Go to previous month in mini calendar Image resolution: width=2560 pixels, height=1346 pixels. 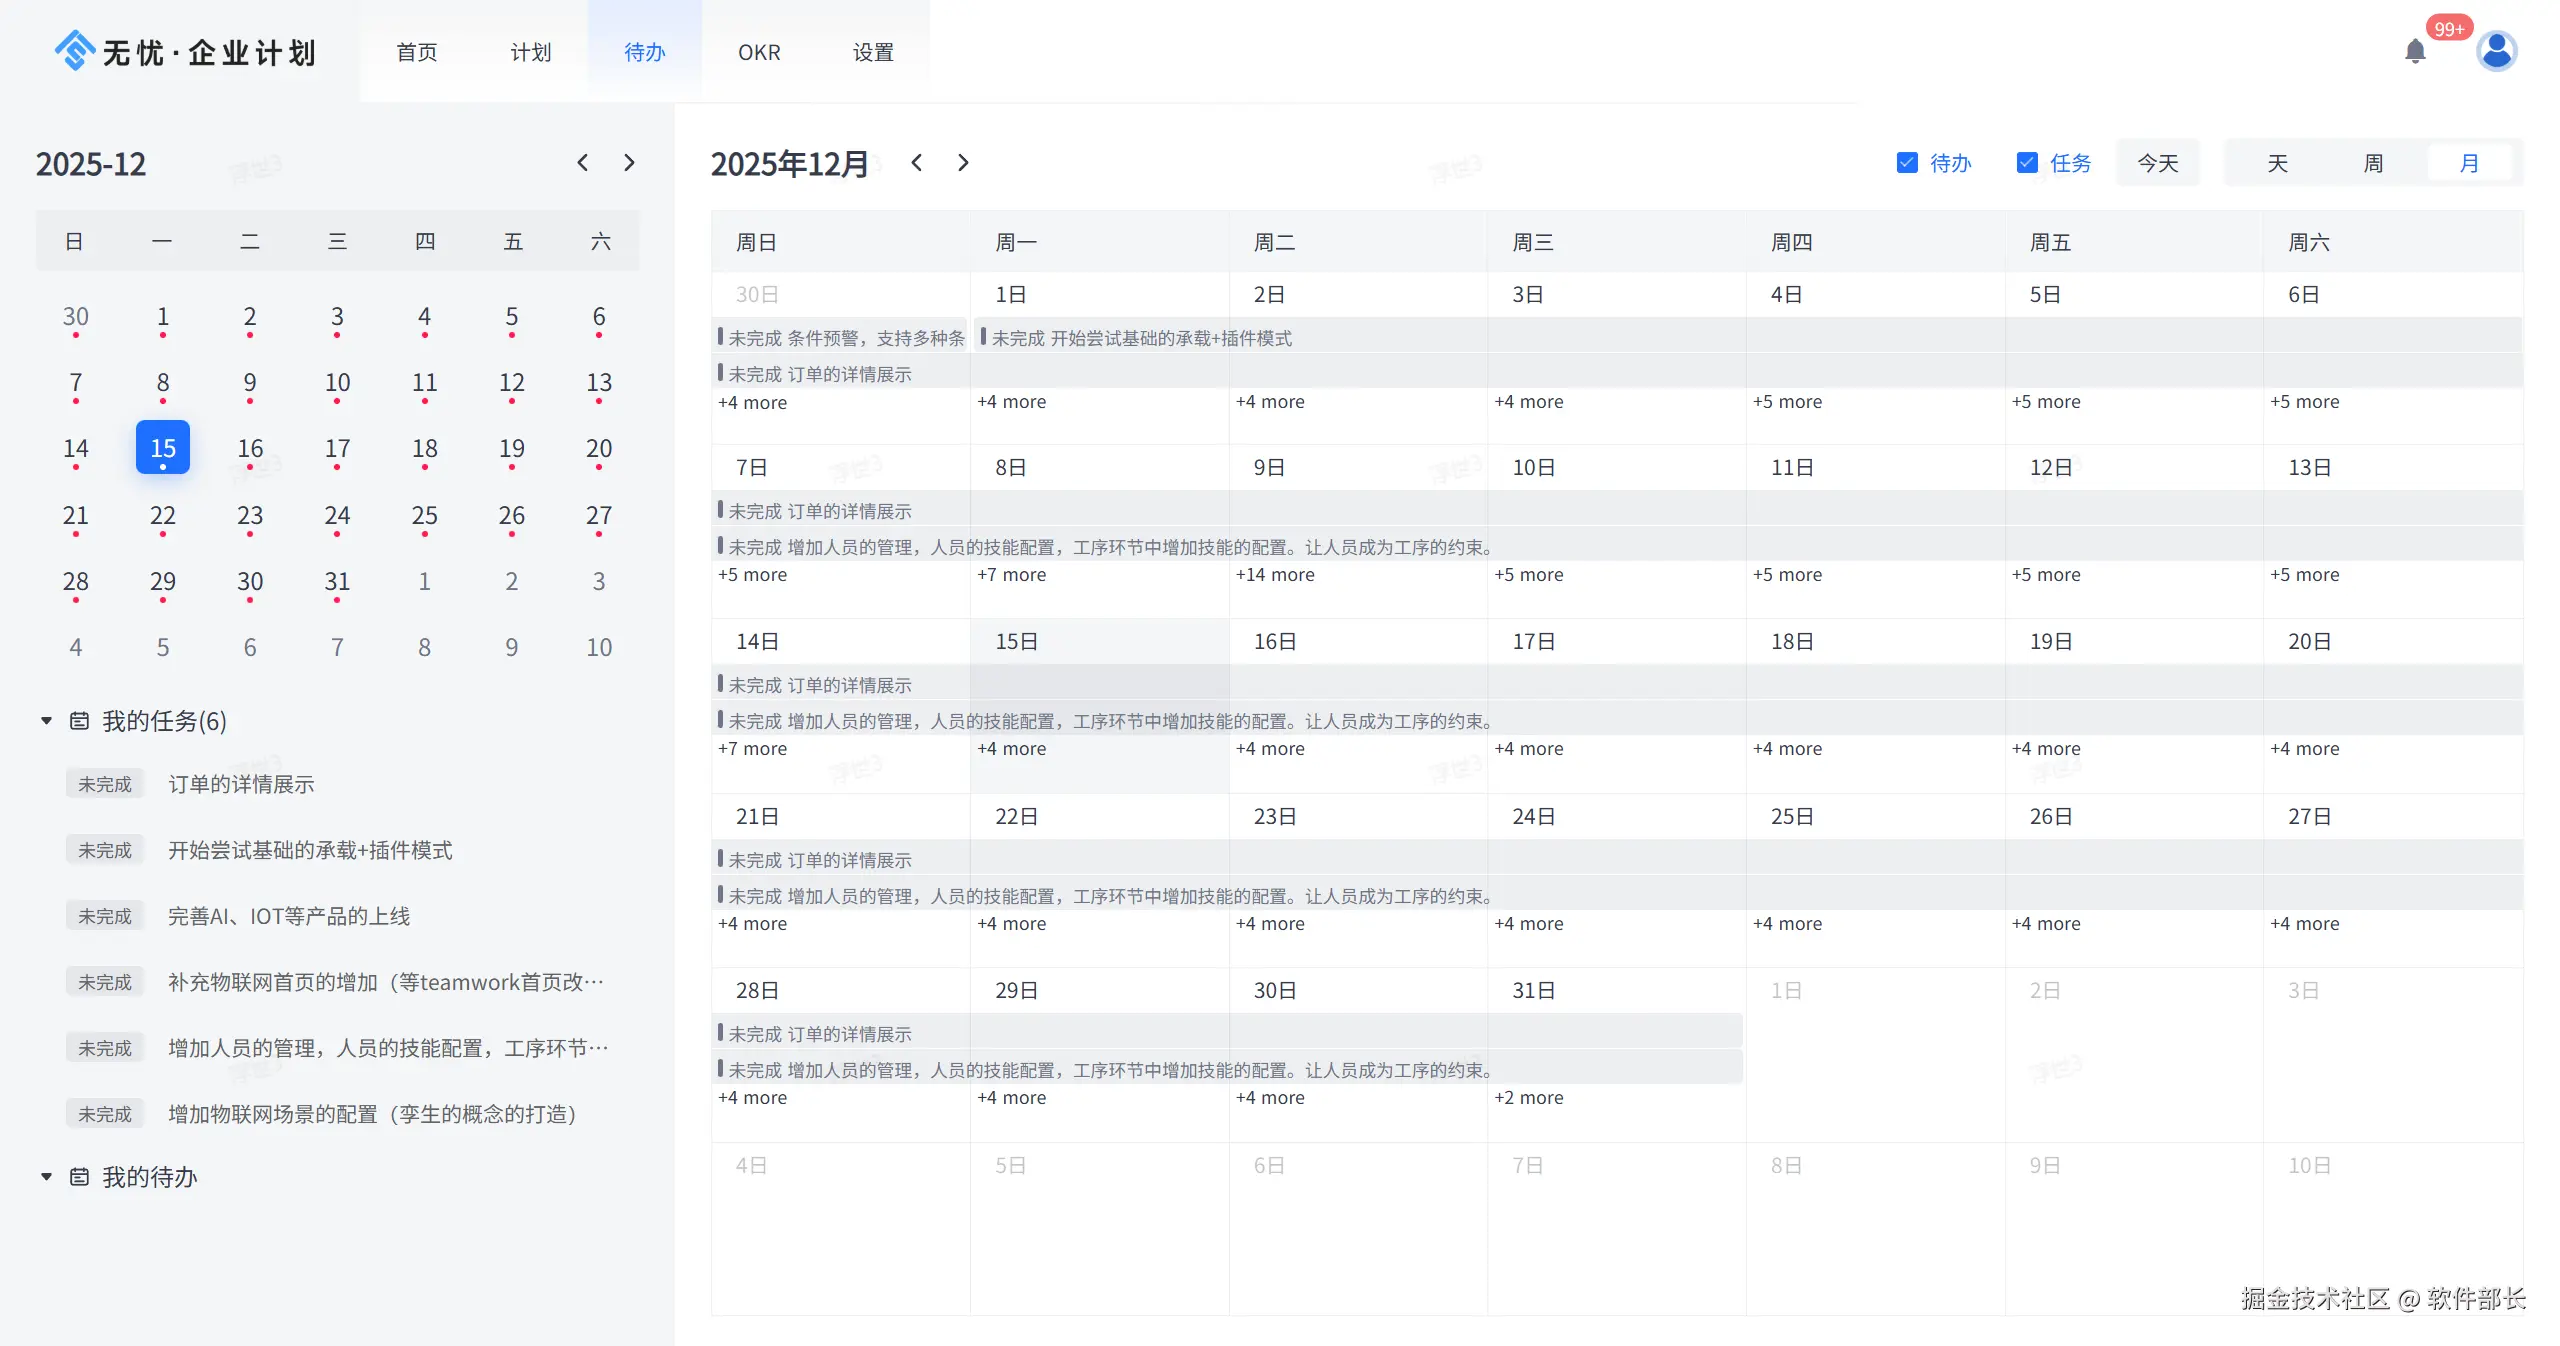click(x=583, y=163)
